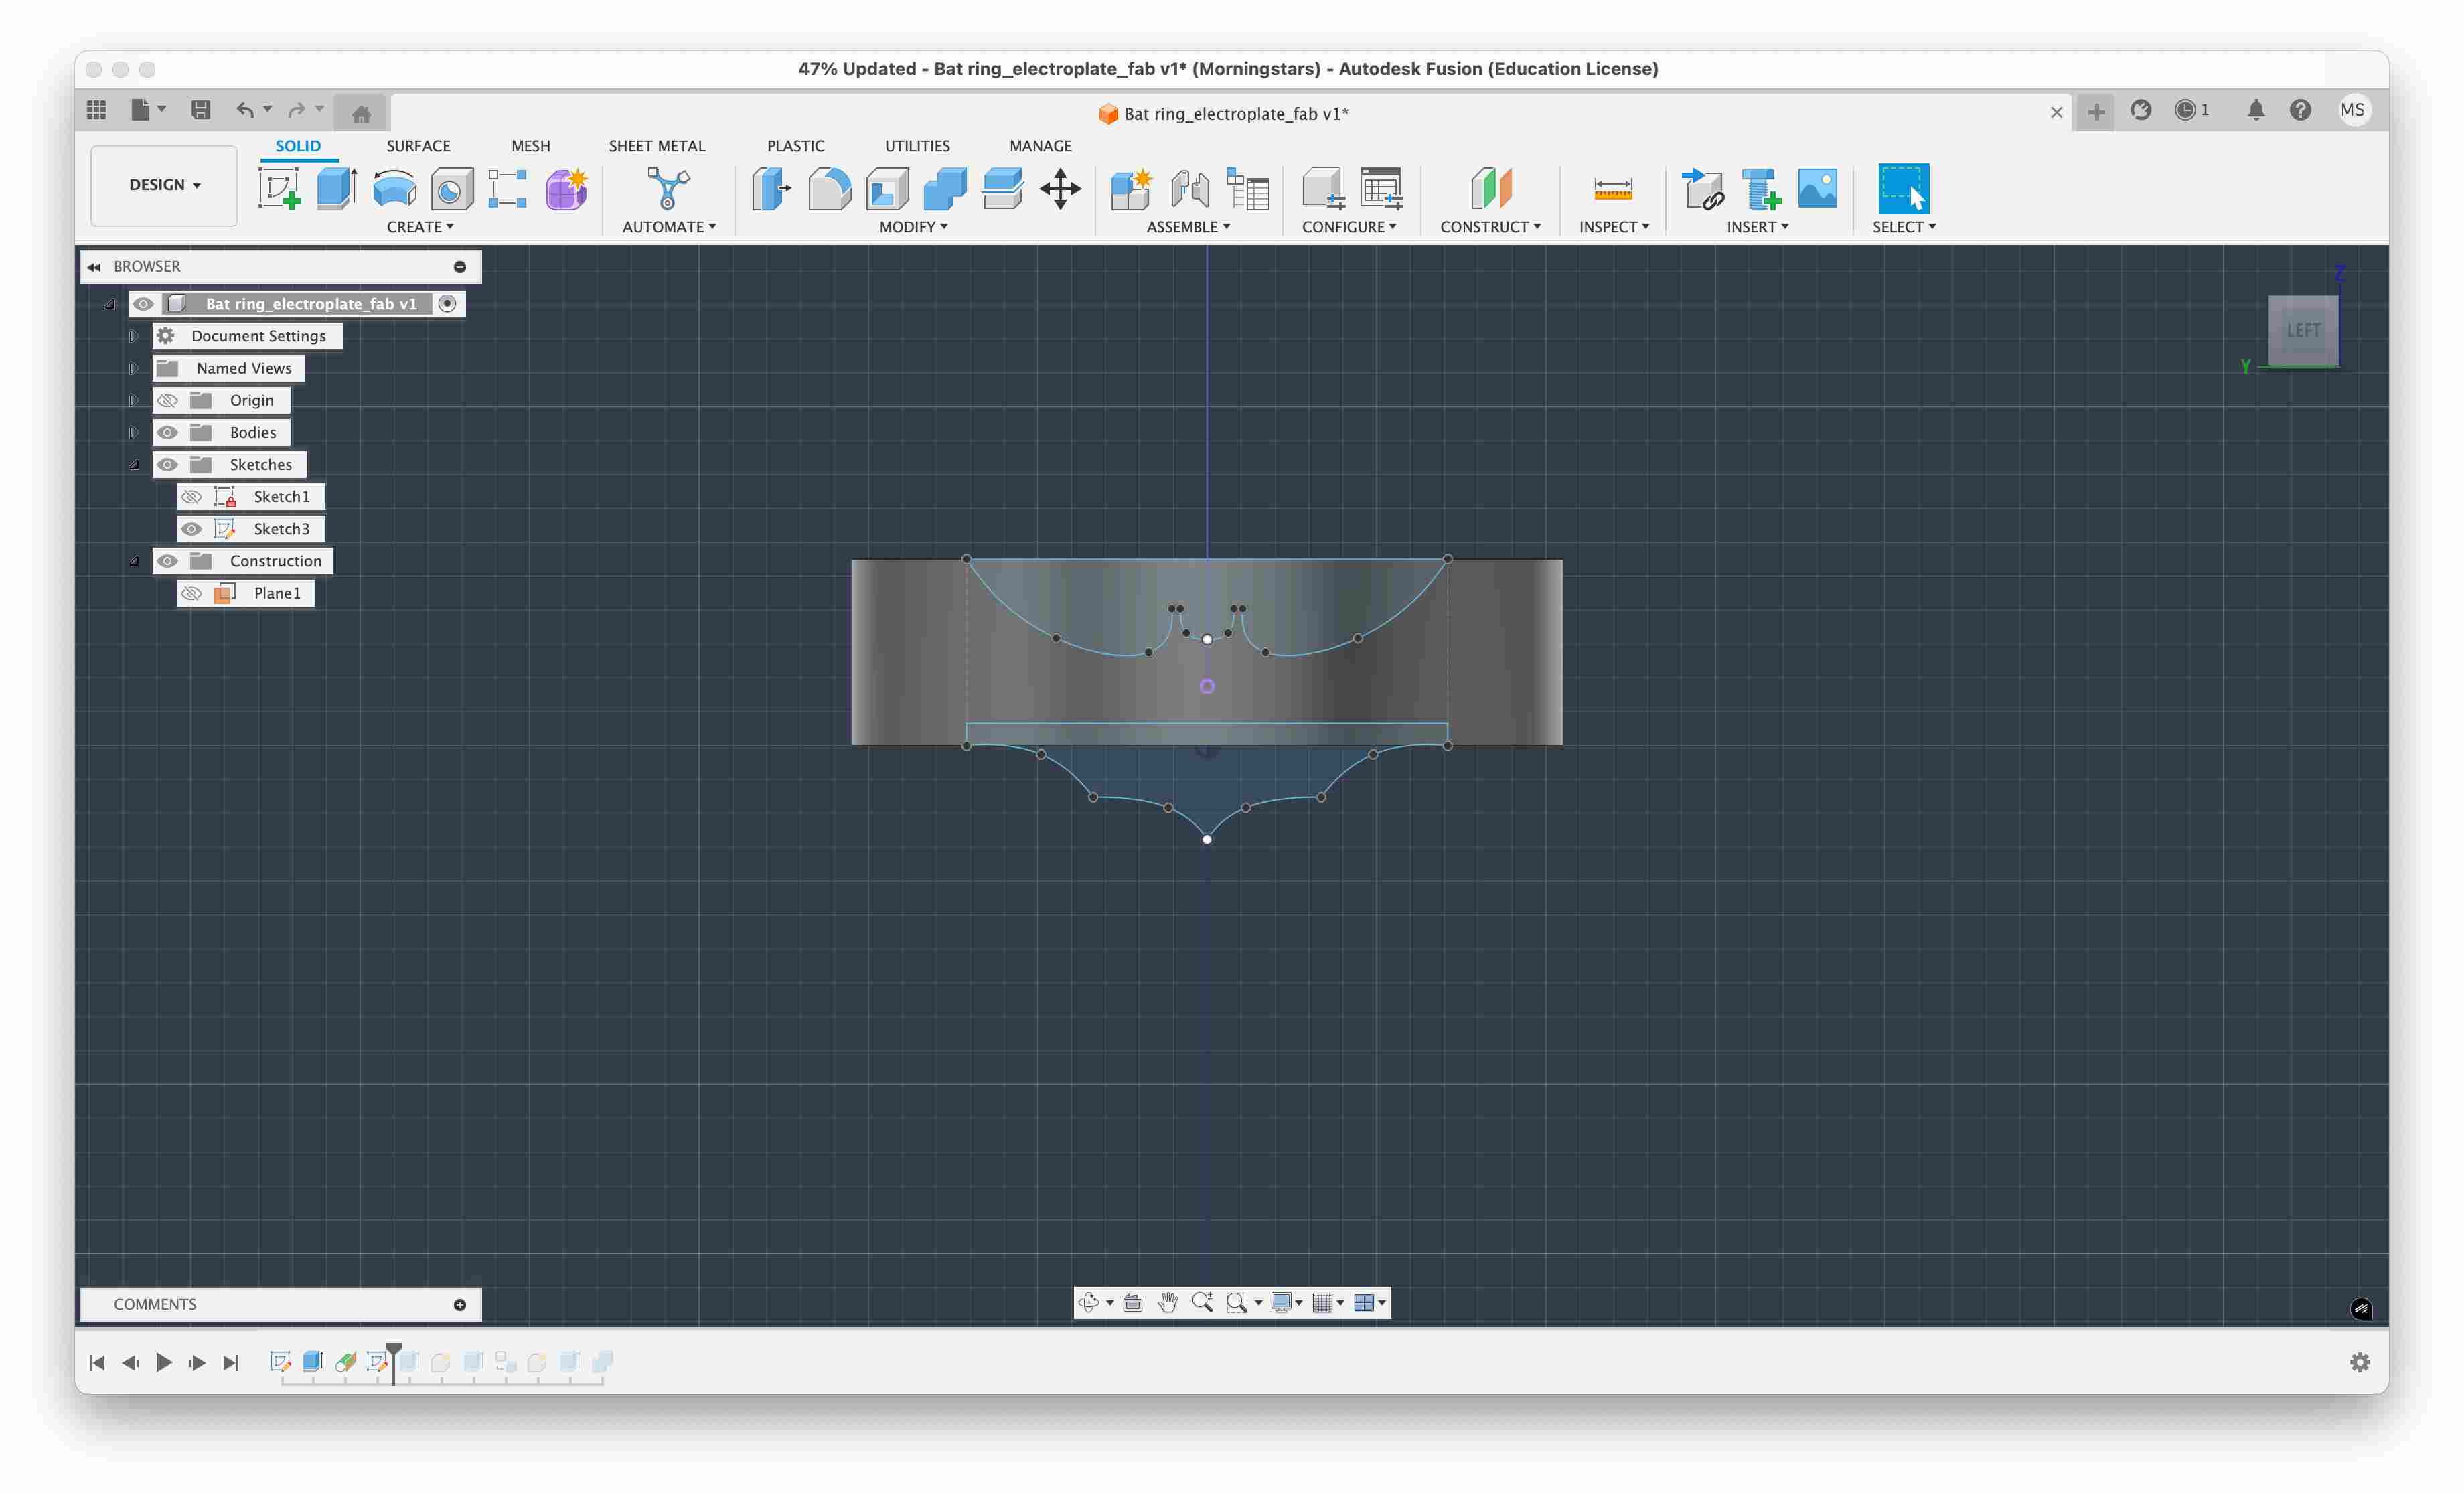The height and width of the screenshot is (1493, 2464).
Task: Save the document with the disk icon
Action: click(200, 110)
